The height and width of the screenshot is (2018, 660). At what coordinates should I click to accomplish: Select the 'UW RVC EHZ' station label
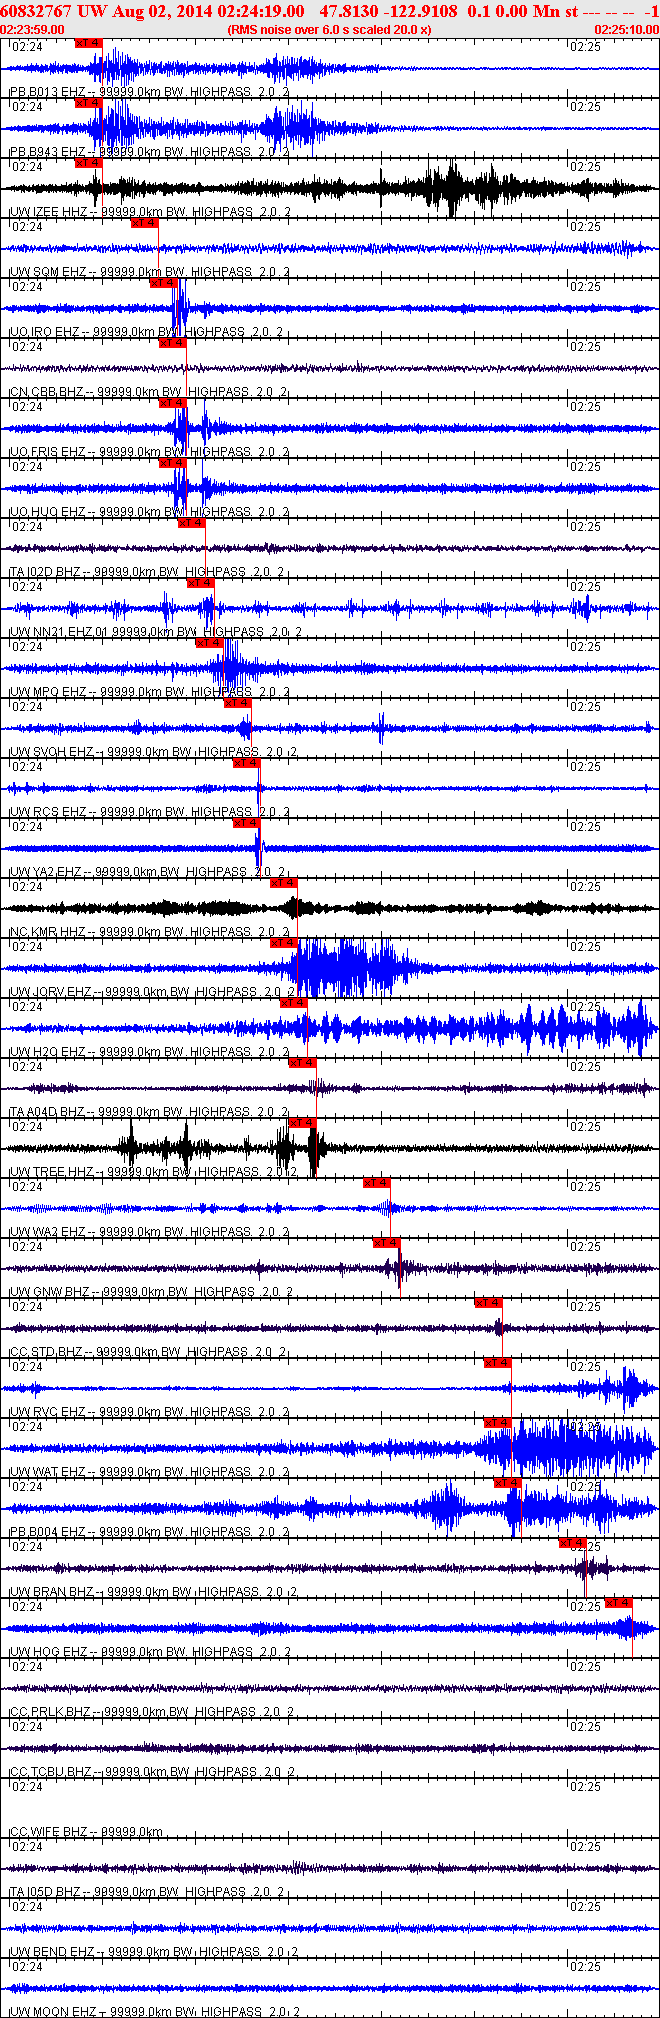(48, 1412)
